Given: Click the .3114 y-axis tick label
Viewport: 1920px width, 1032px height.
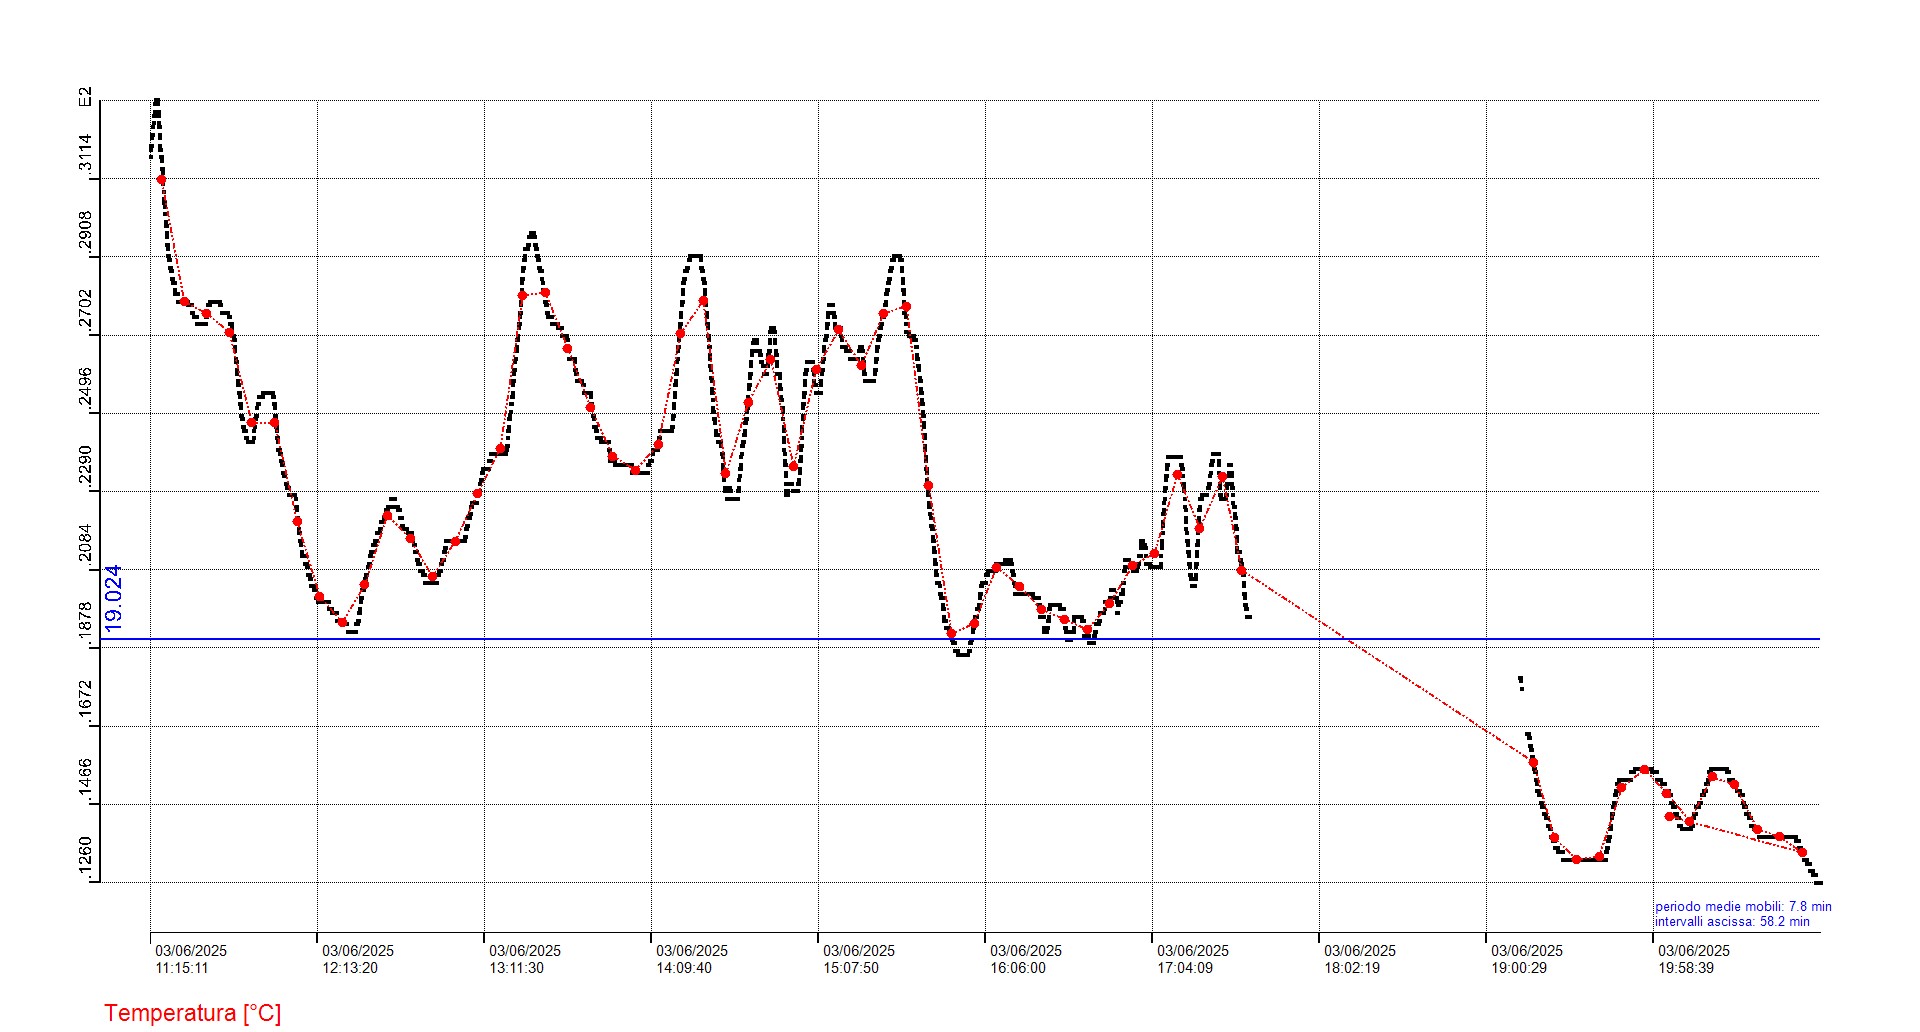Looking at the screenshot, I should (x=86, y=155).
